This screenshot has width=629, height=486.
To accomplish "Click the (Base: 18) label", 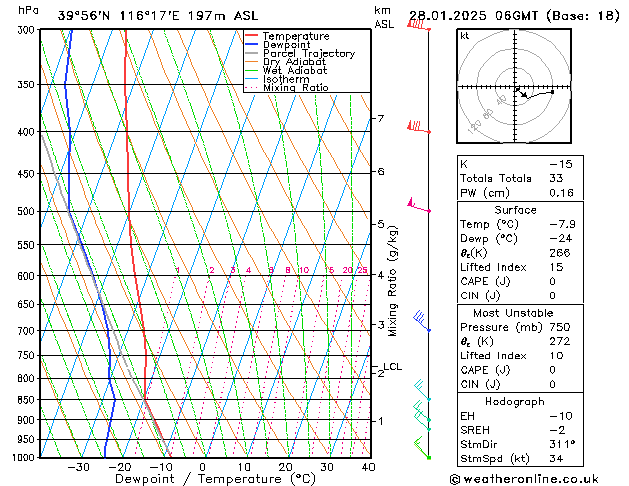I will pos(583,16).
